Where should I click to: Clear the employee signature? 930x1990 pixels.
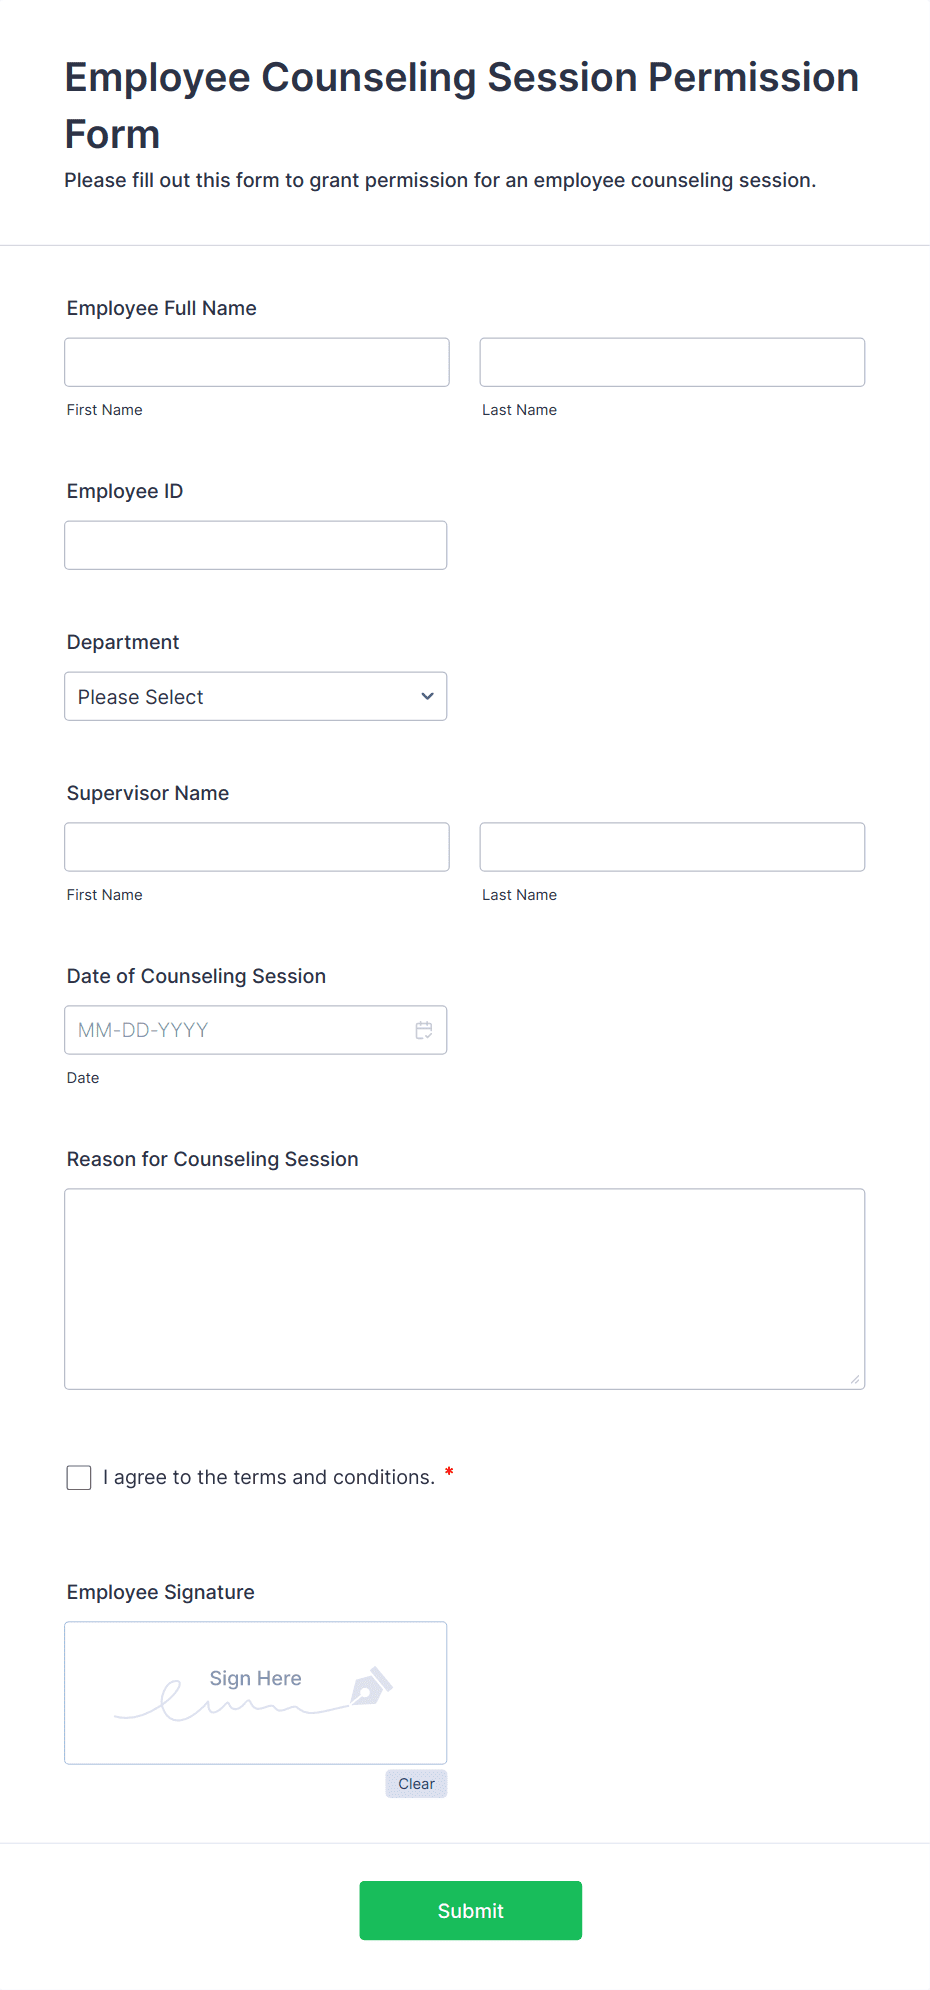[416, 1784]
